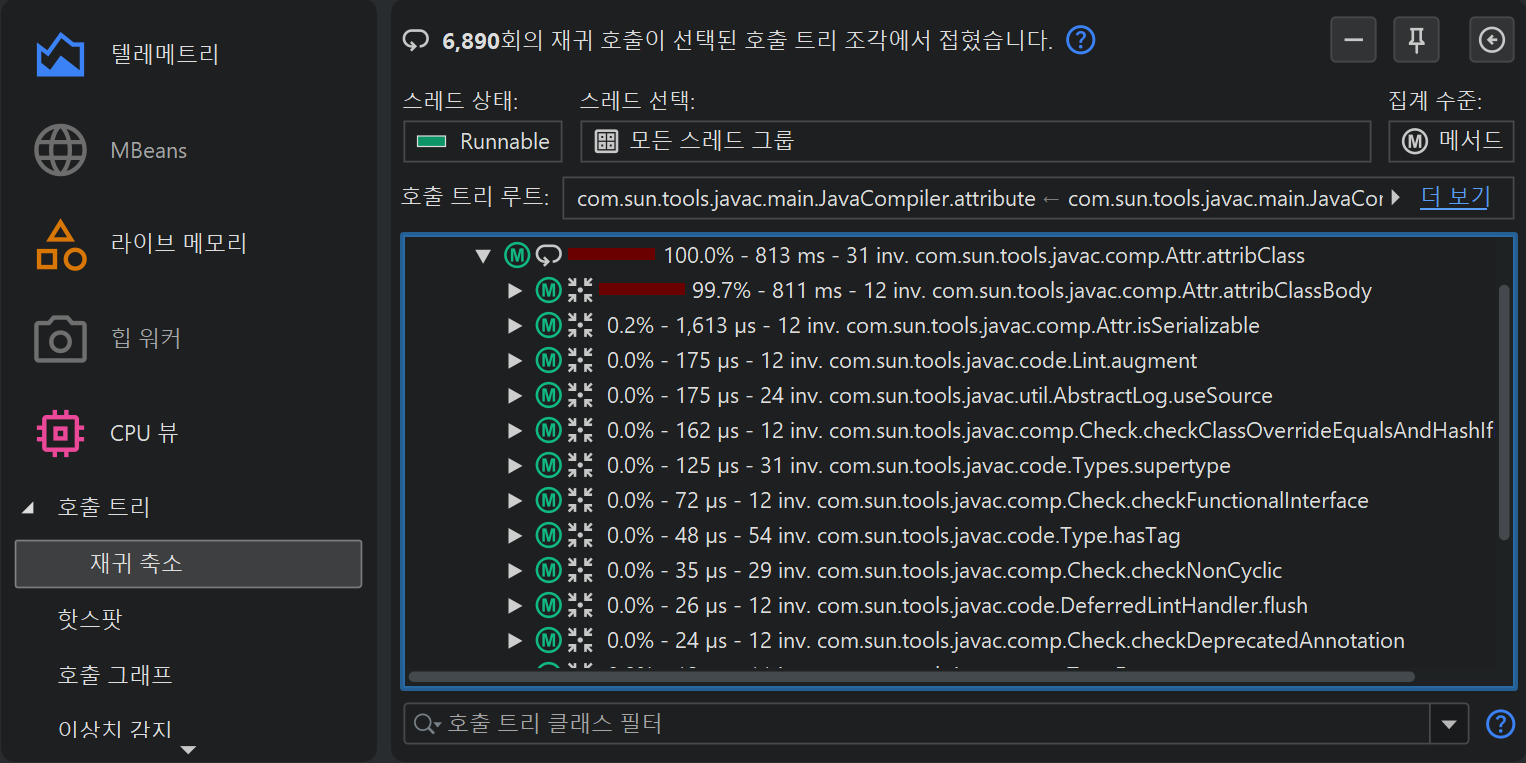This screenshot has width=1526, height=763.
Task: Select the CPU 뷰 chip icon
Action: 60,433
